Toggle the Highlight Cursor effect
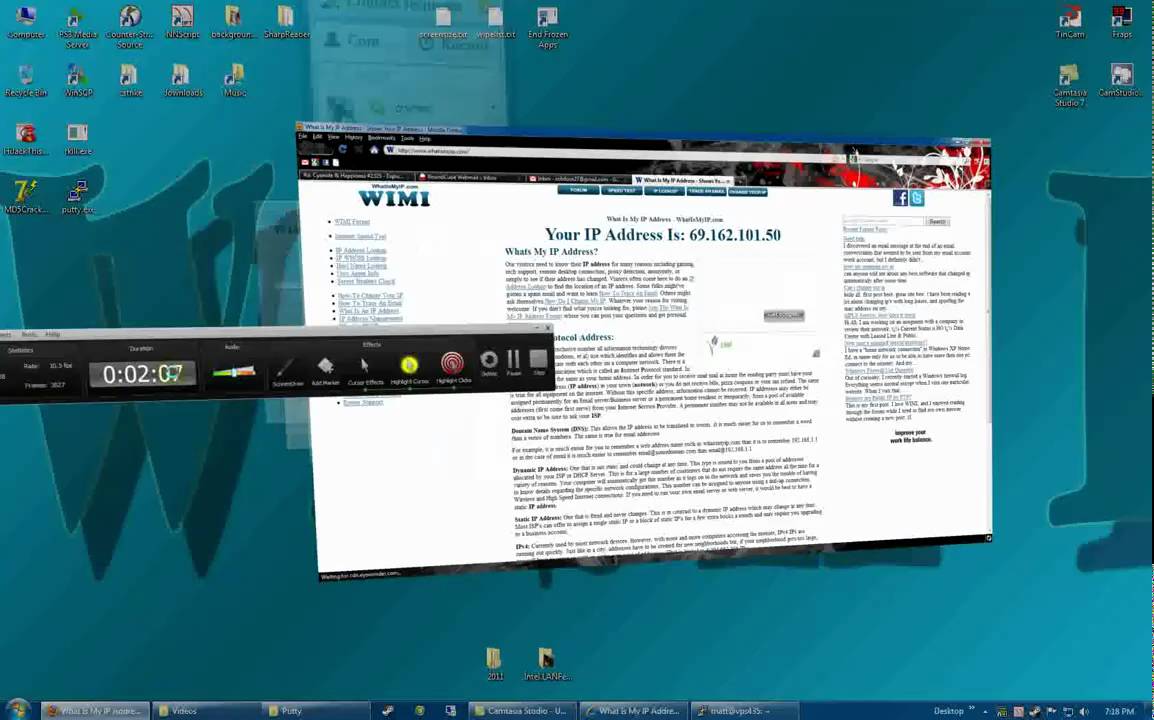Screen dimensions: 1154x720 (409, 369)
